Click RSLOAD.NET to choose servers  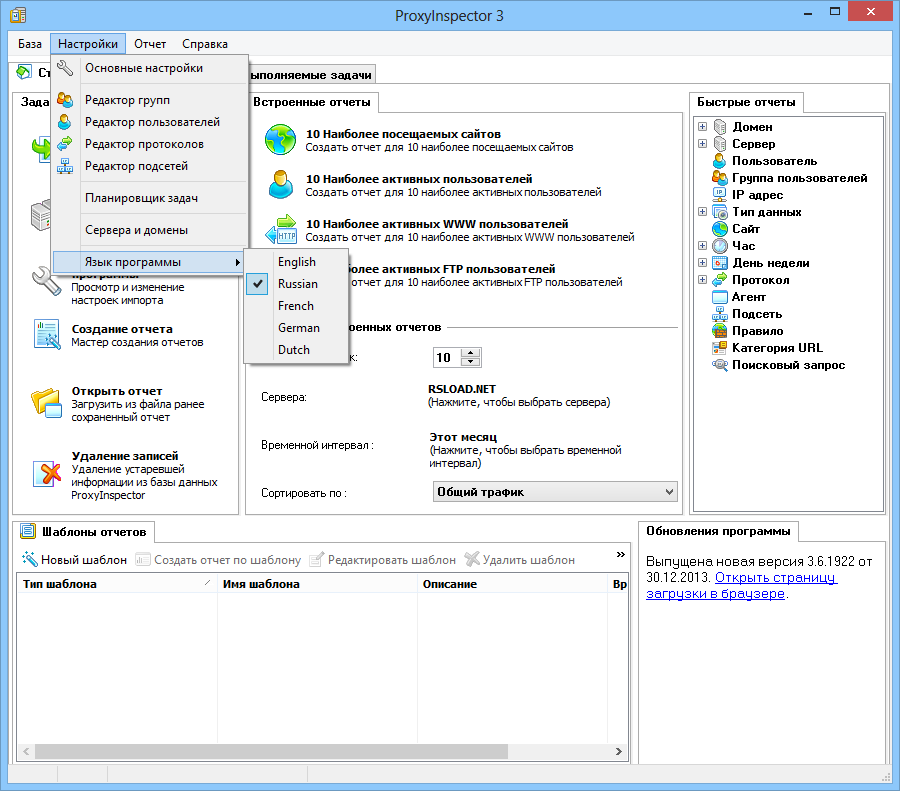point(461,389)
